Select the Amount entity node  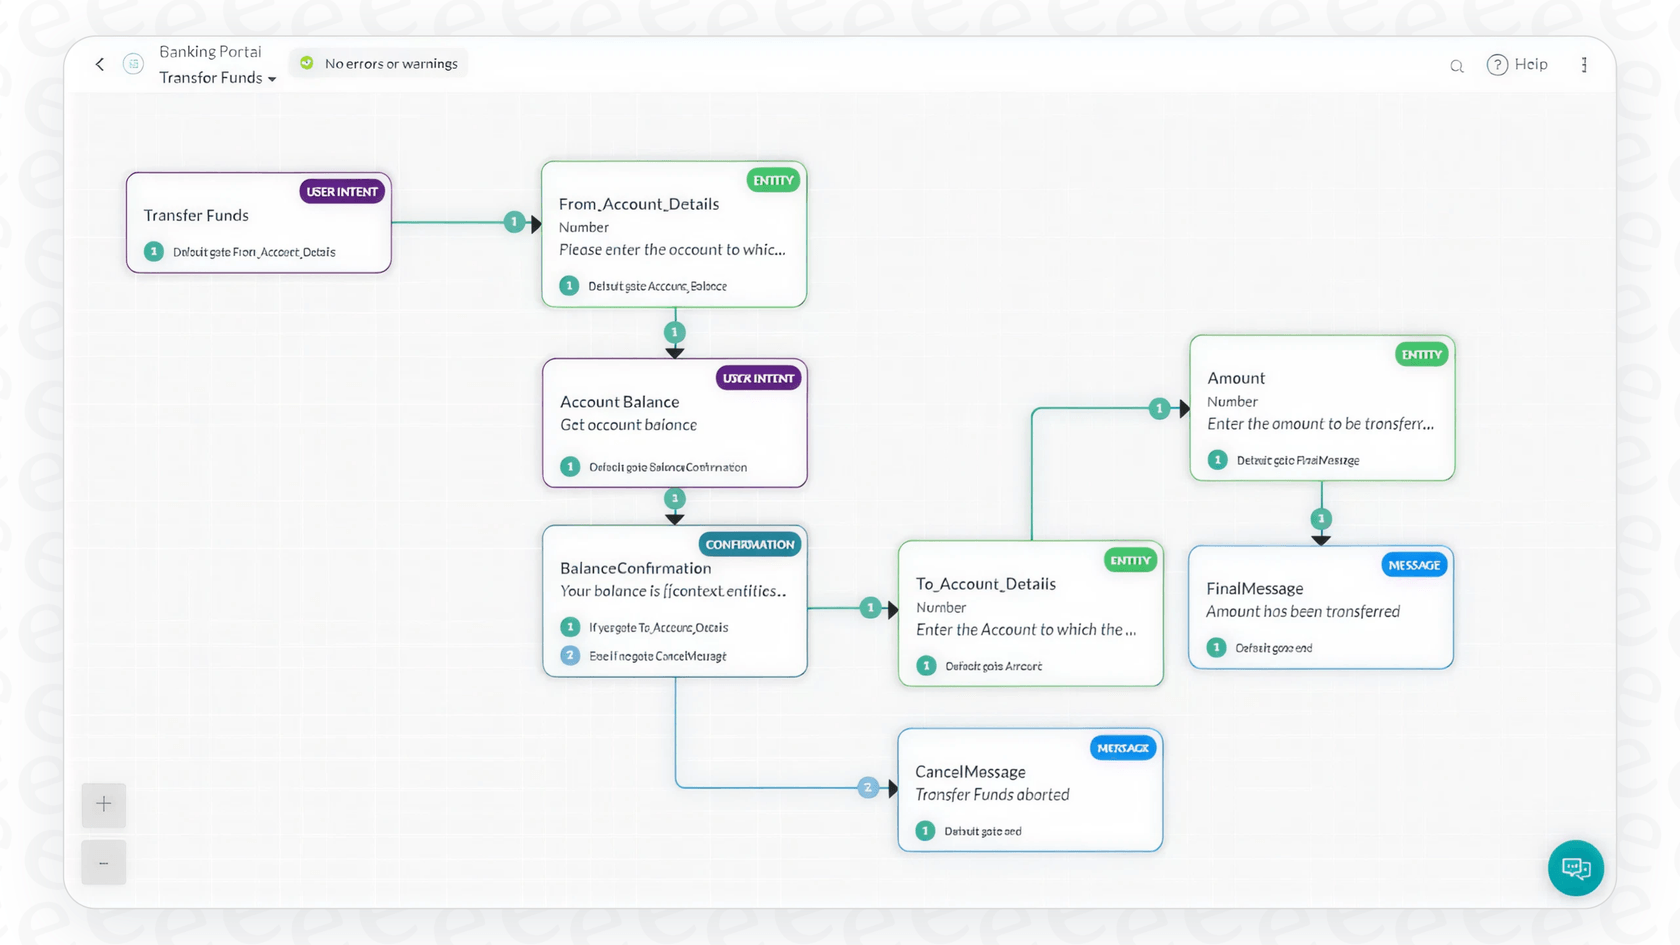coord(1321,400)
